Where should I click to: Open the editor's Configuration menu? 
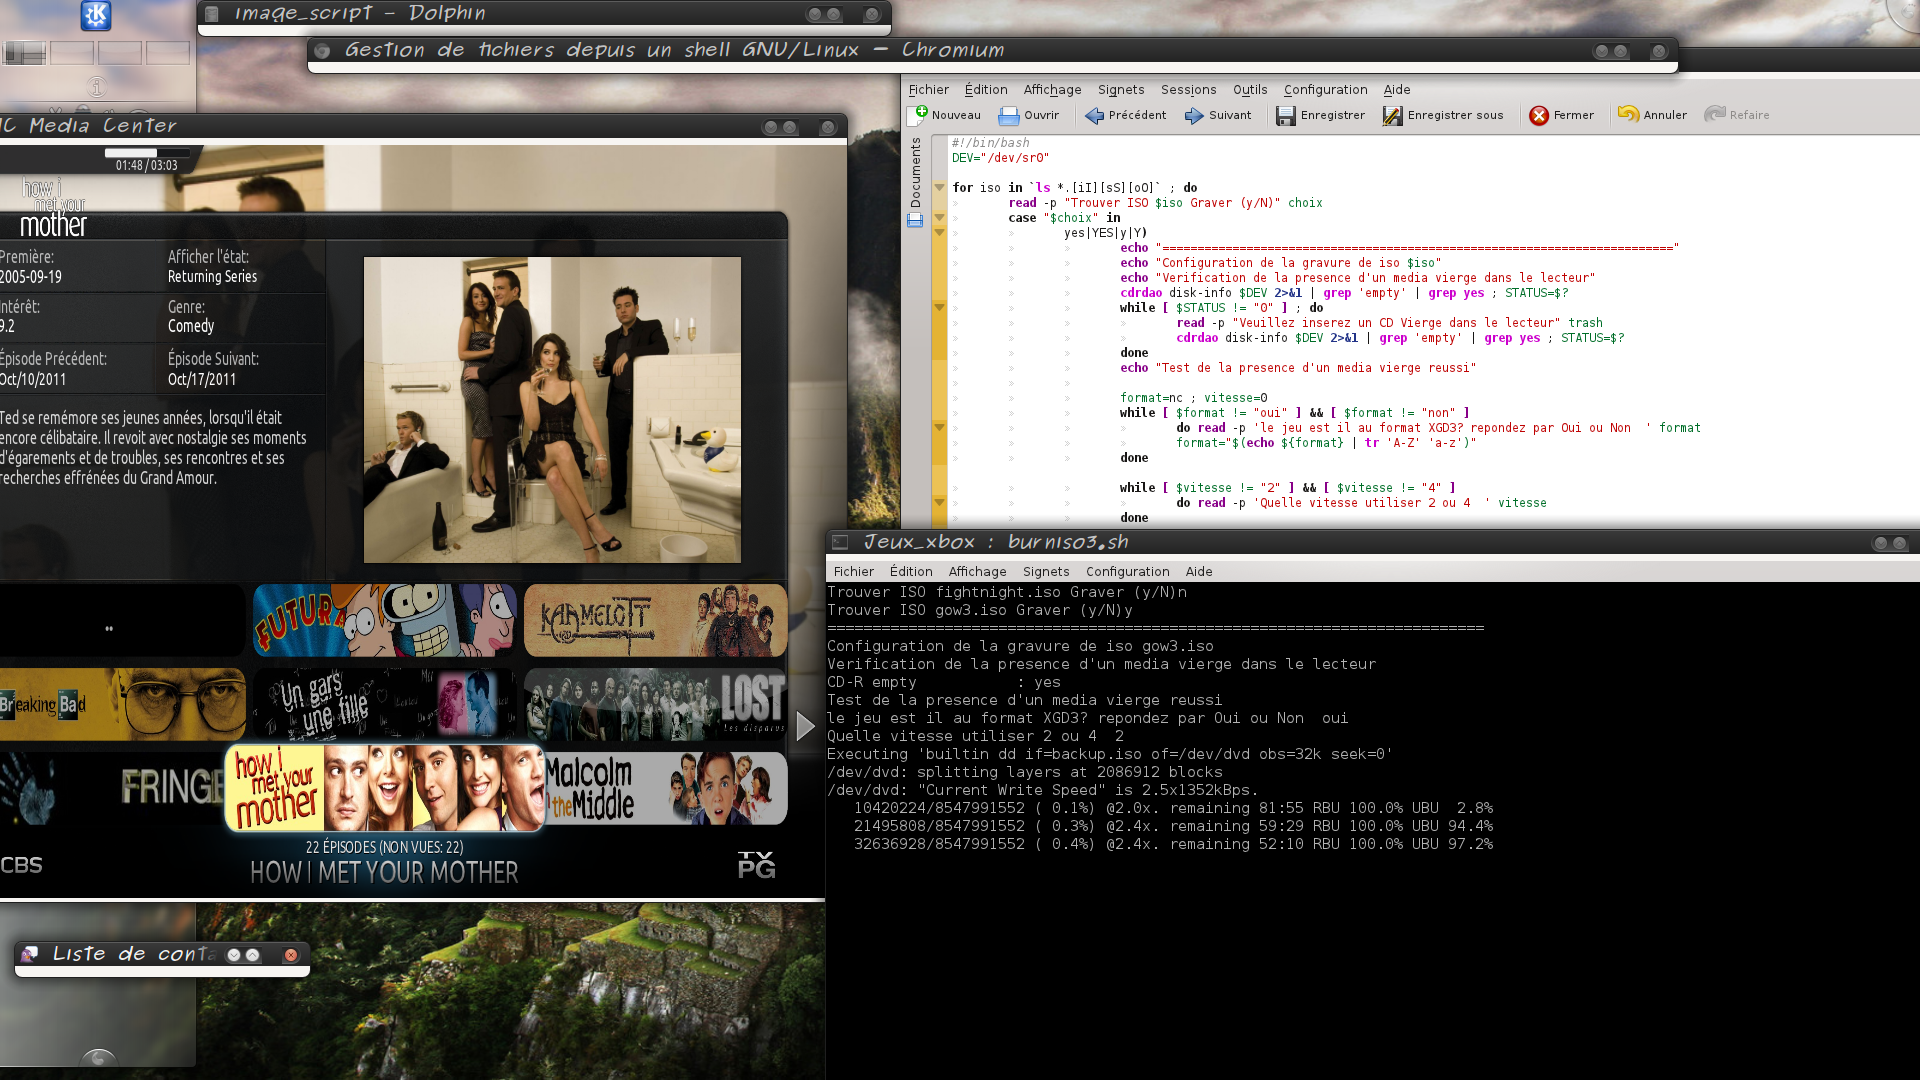[1325, 90]
